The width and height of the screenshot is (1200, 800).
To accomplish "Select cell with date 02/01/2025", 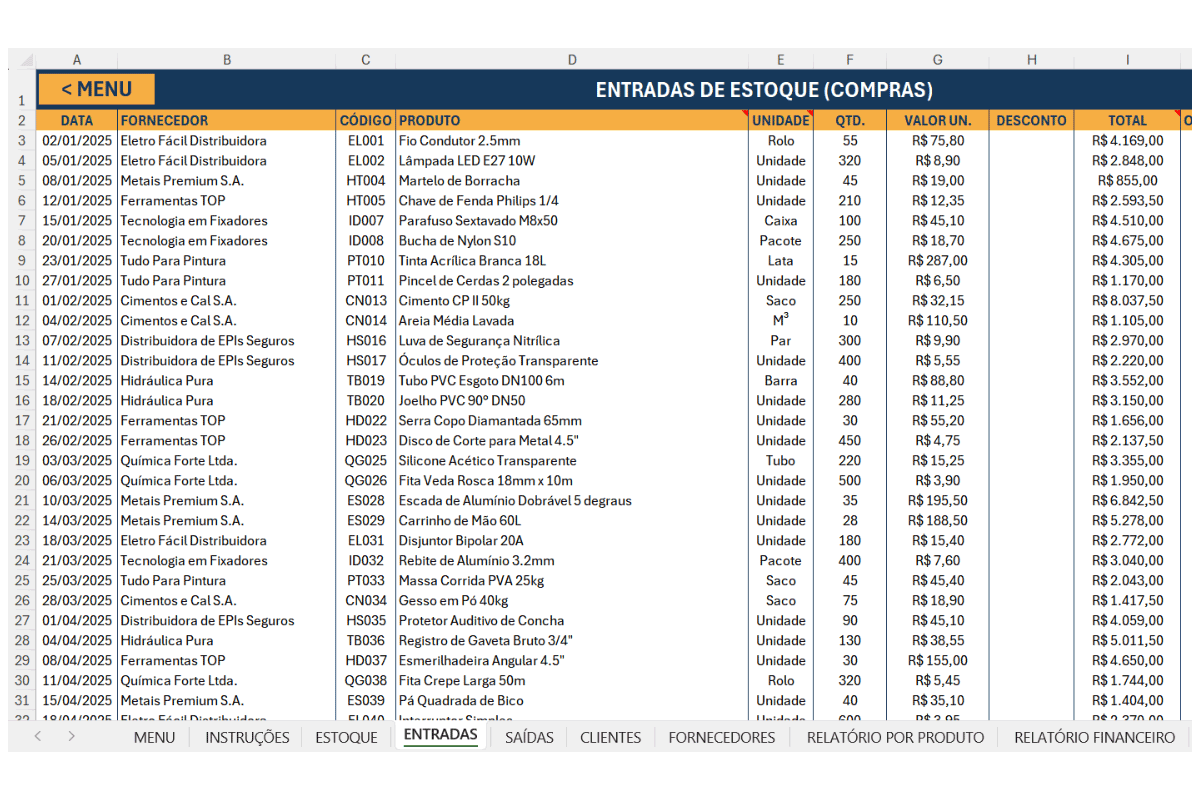I will point(77,141).
